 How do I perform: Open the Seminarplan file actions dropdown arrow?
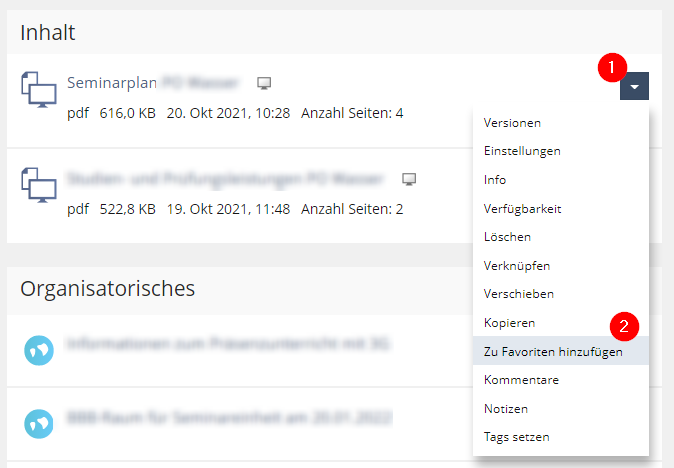coord(634,87)
